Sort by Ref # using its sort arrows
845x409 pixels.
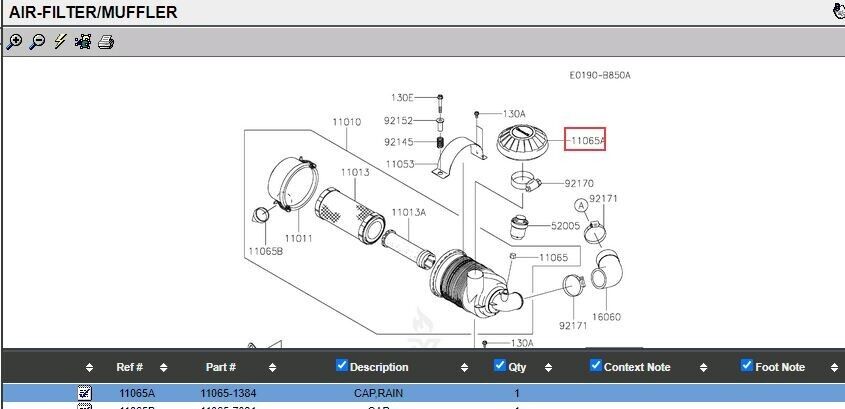click(x=163, y=368)
